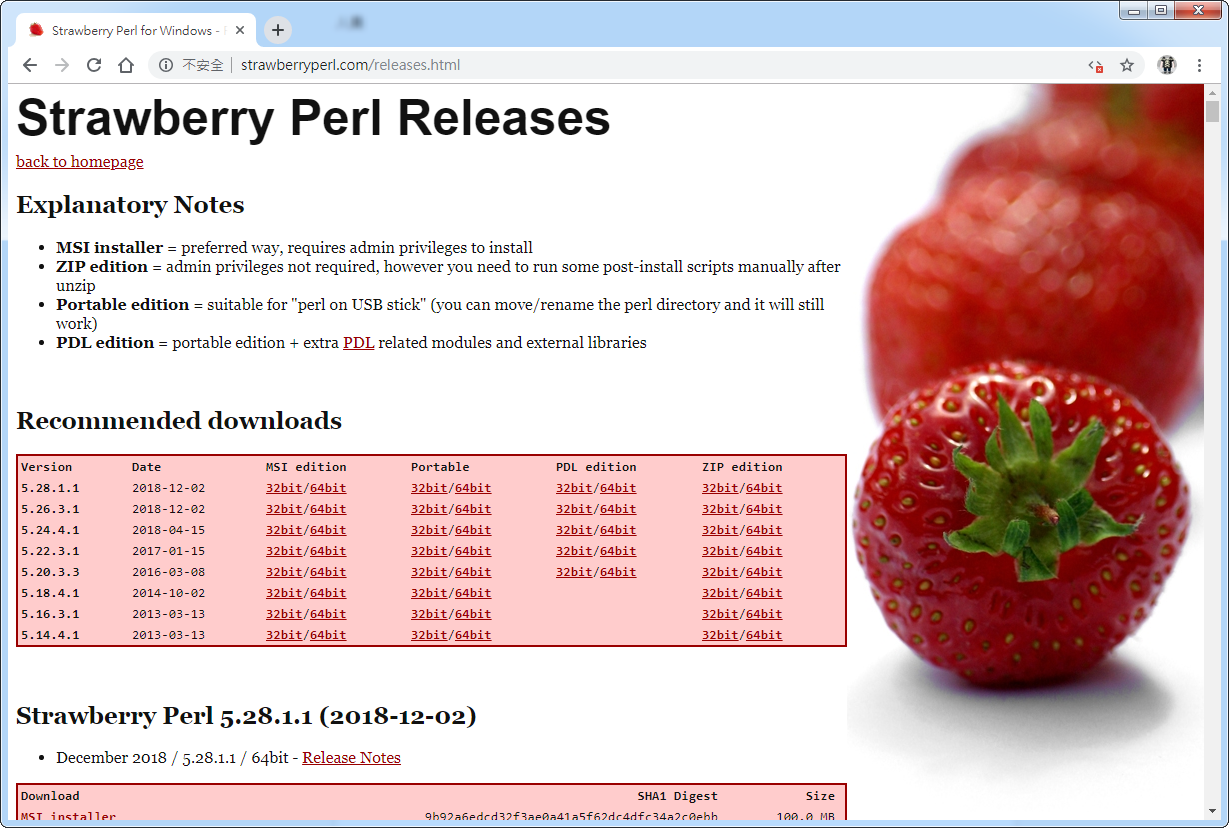Select the Strawberry Perl for Windows tab

[130, 30]
